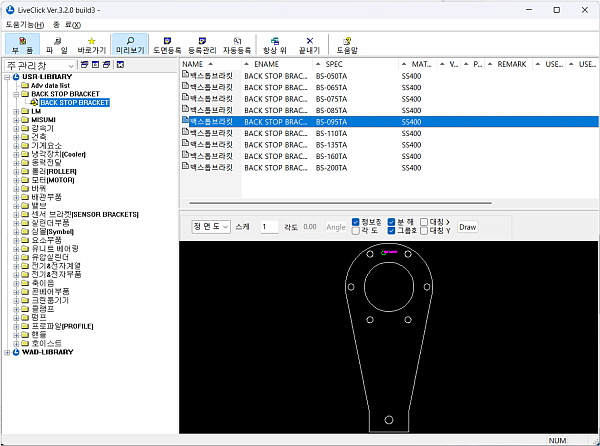The image size is (600, 446).
Task: Enable the 대칭 X checkbox
Action: pyautogui.click(x=424, y=222)
